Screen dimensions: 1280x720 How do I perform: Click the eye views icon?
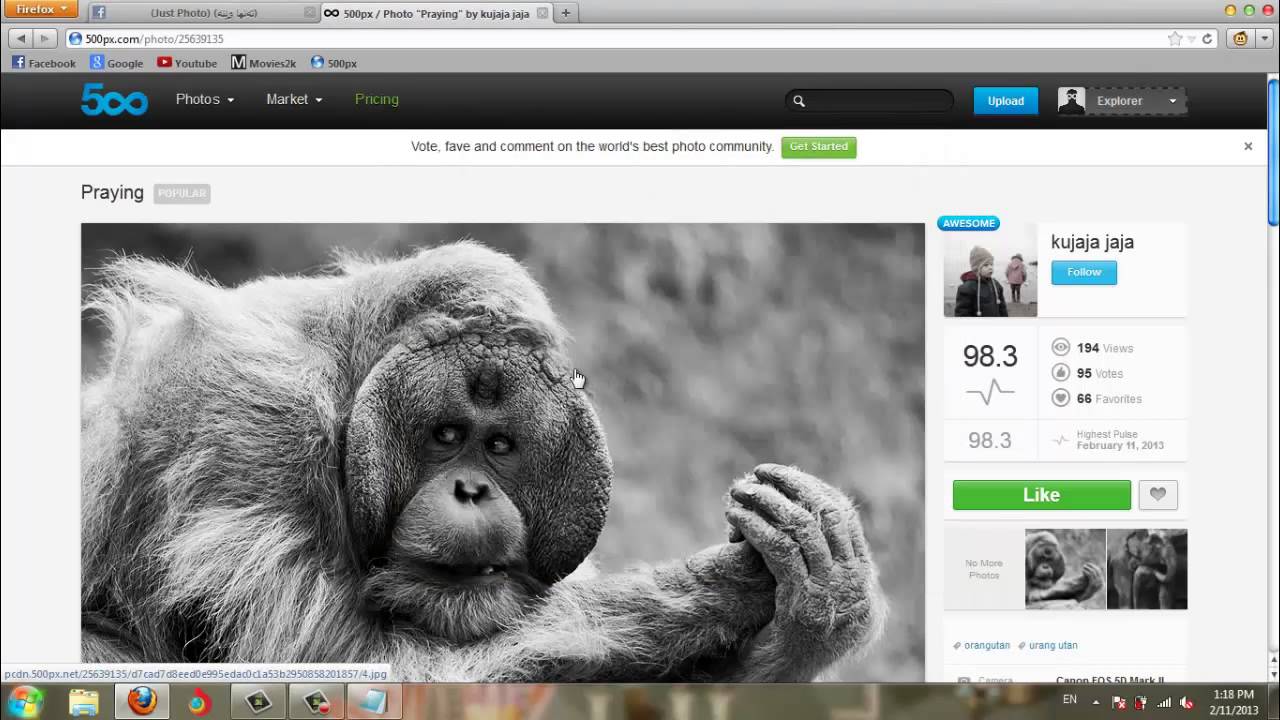[1061, 347]
